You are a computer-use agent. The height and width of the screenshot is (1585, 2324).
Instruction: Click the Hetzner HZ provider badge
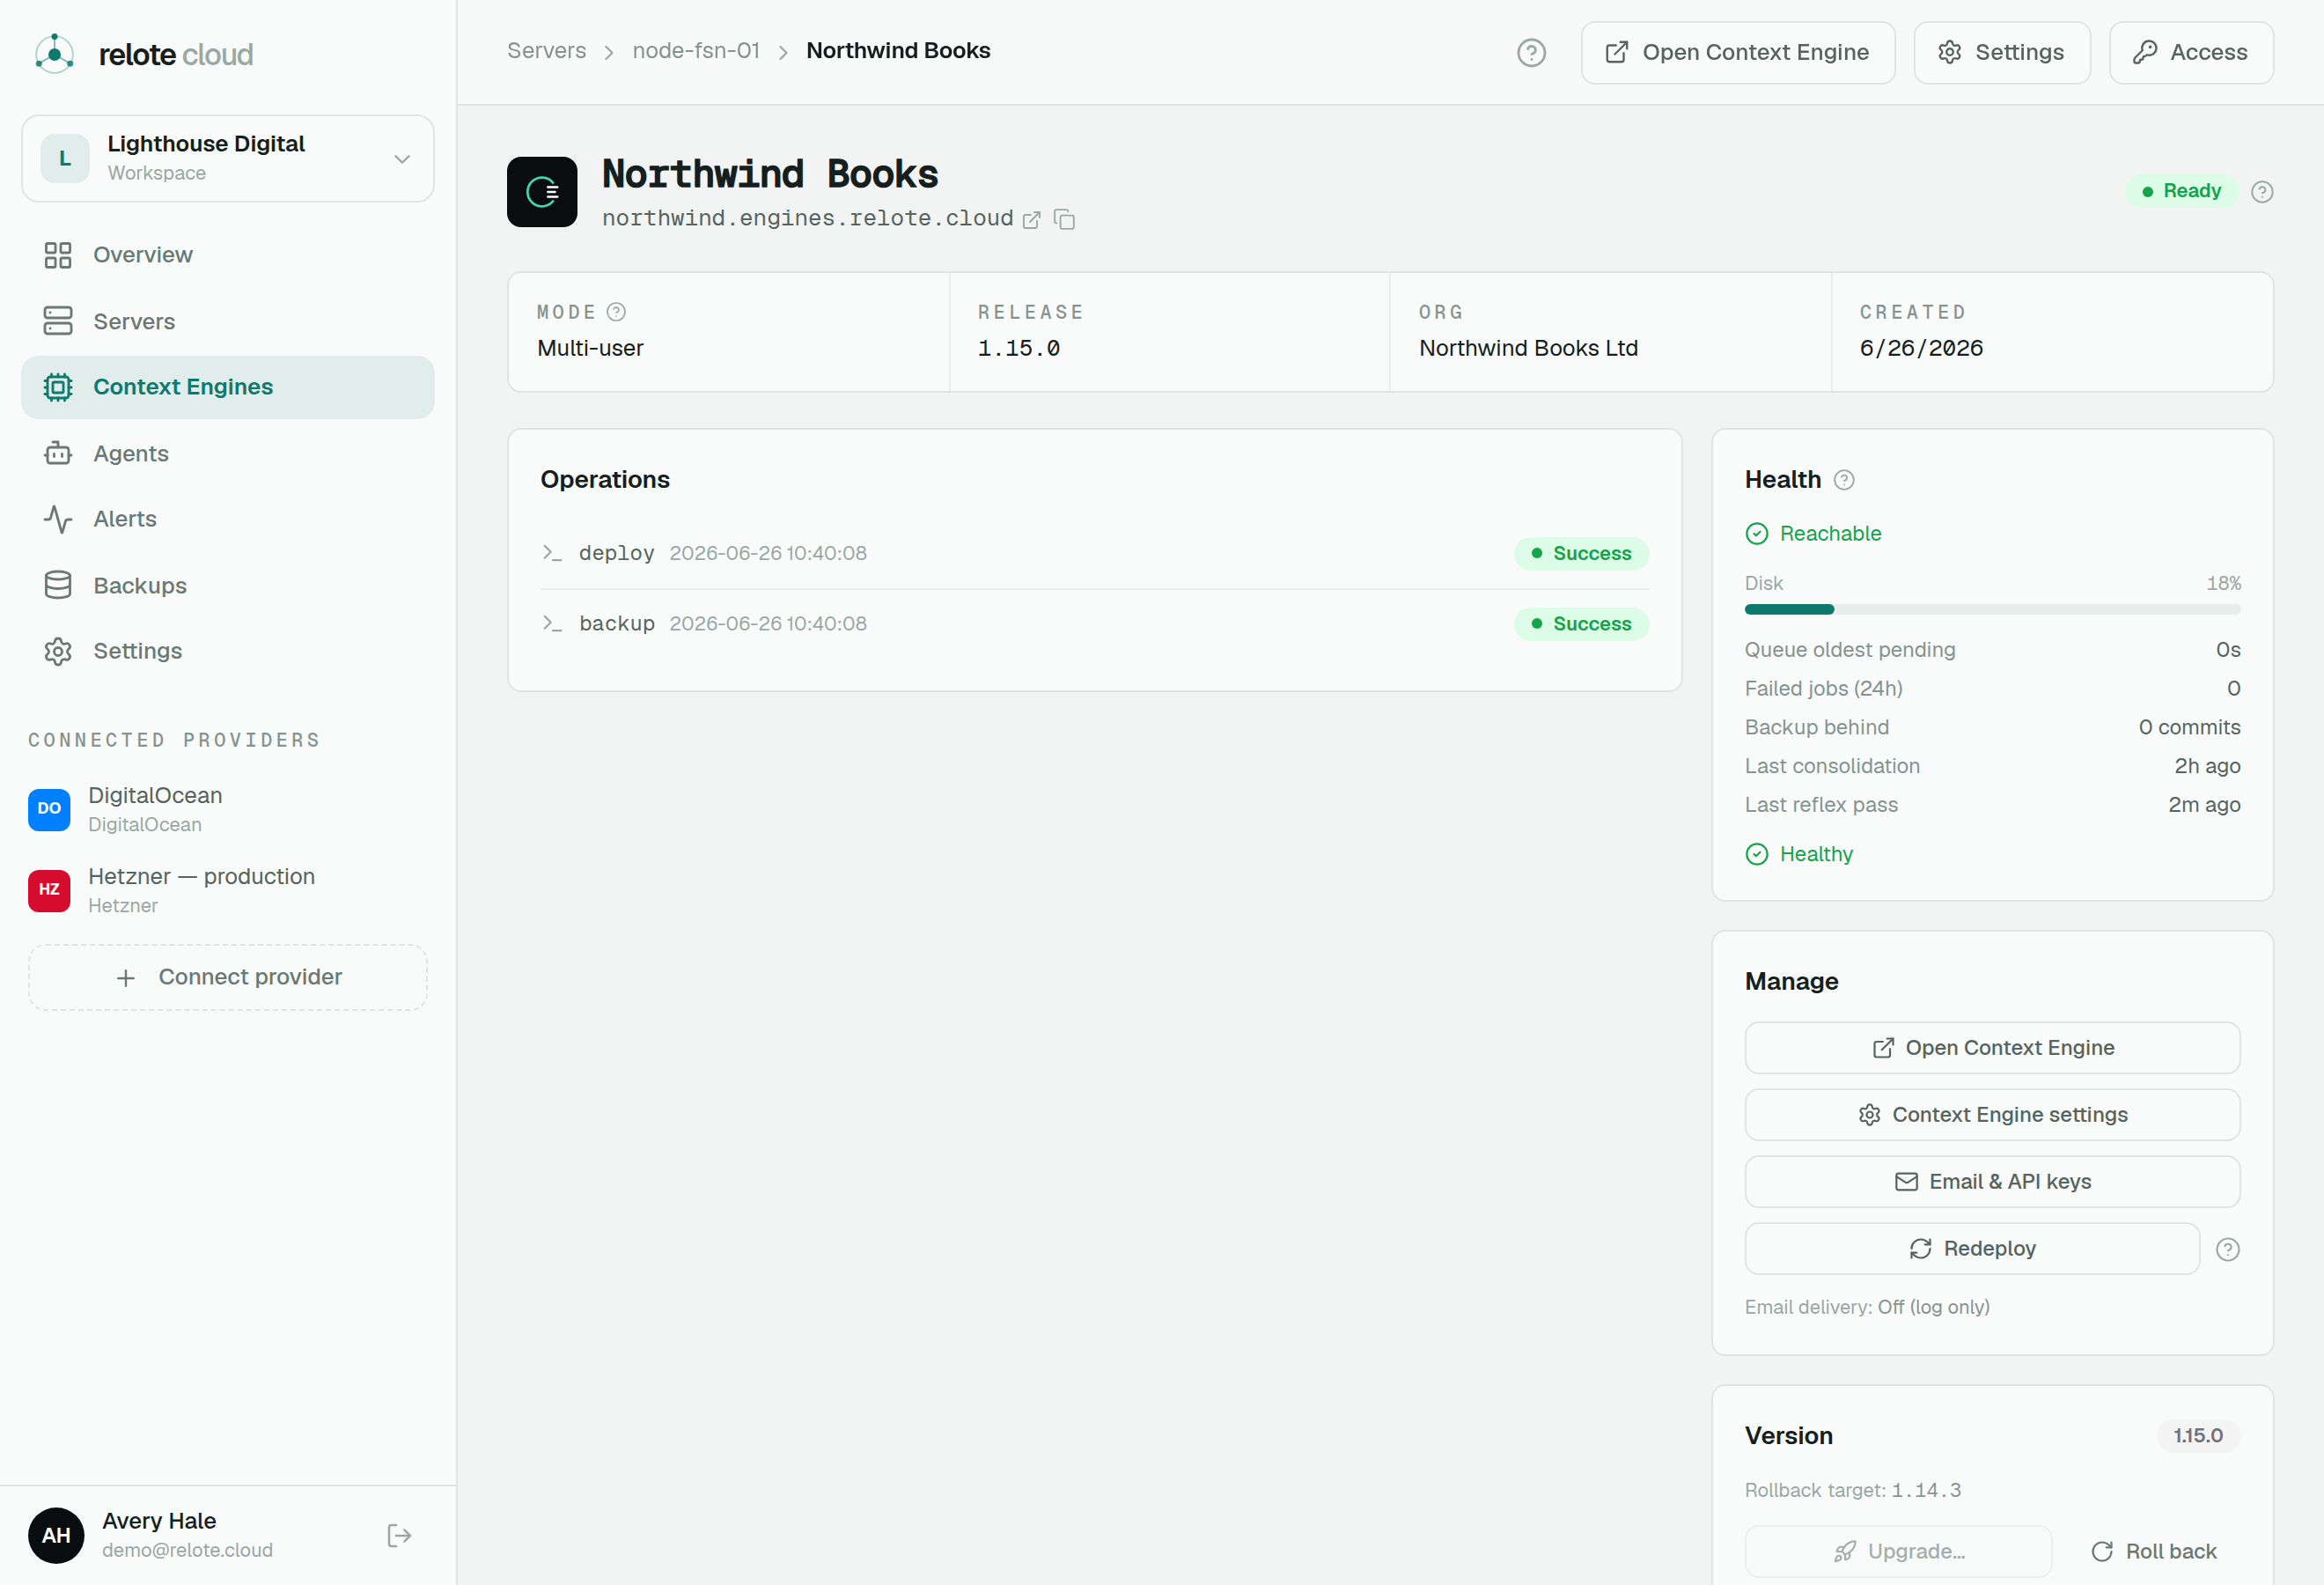click(x=49, y=890)
